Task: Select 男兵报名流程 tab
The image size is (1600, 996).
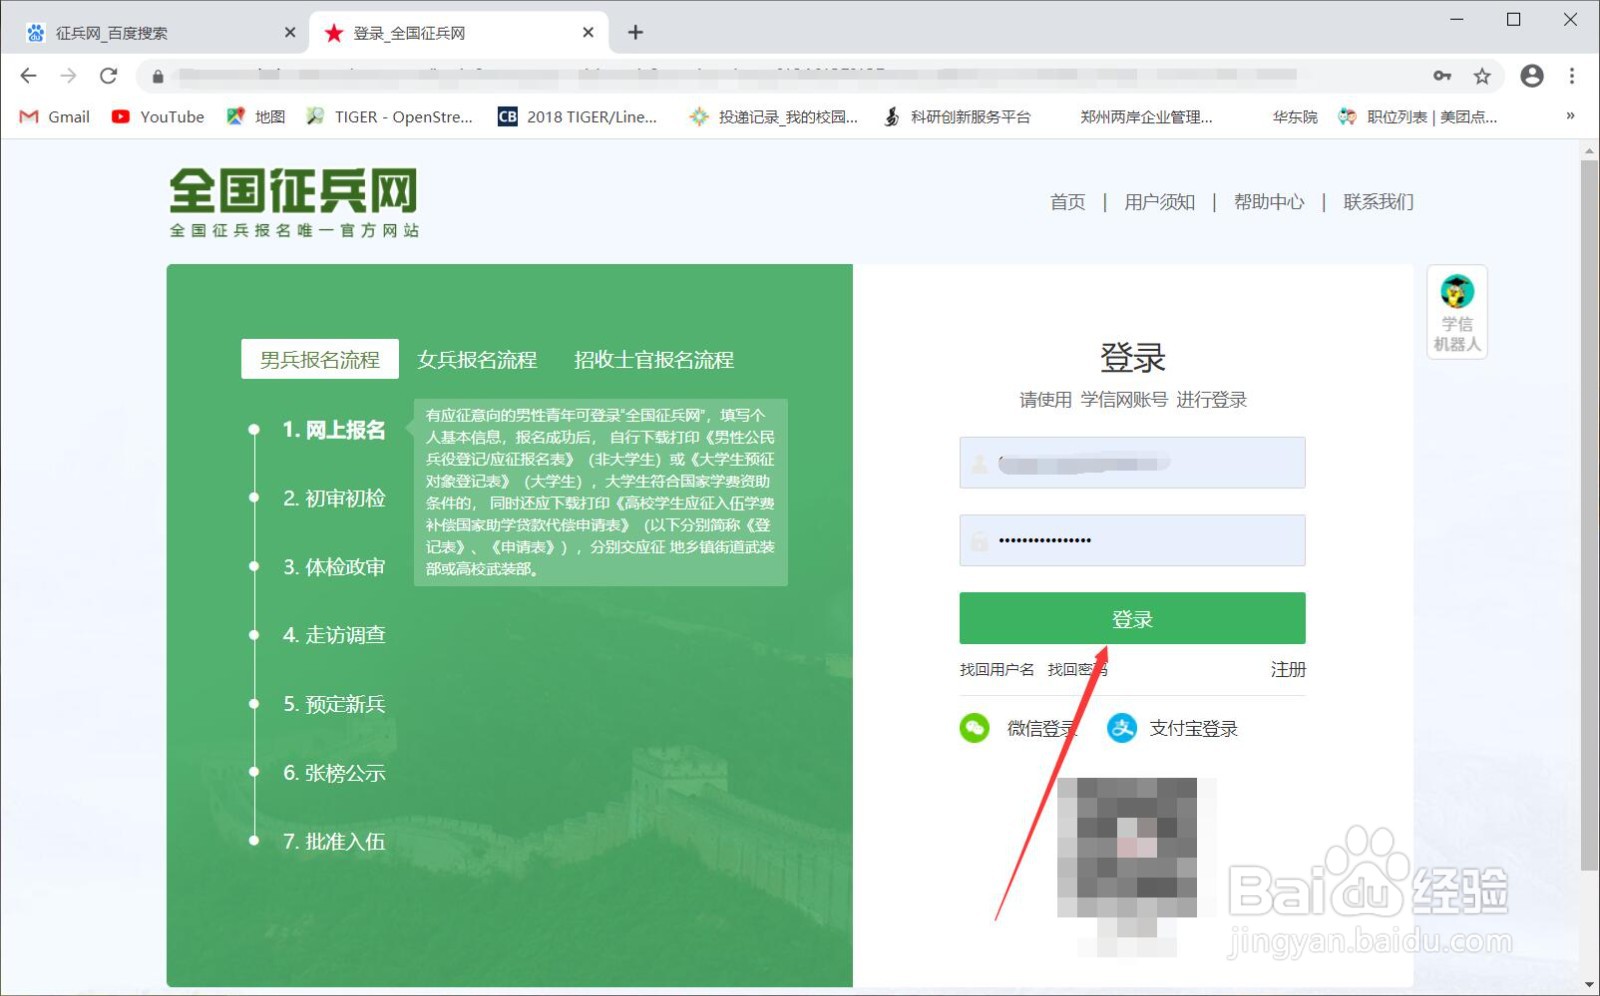Action: point(320,359)
